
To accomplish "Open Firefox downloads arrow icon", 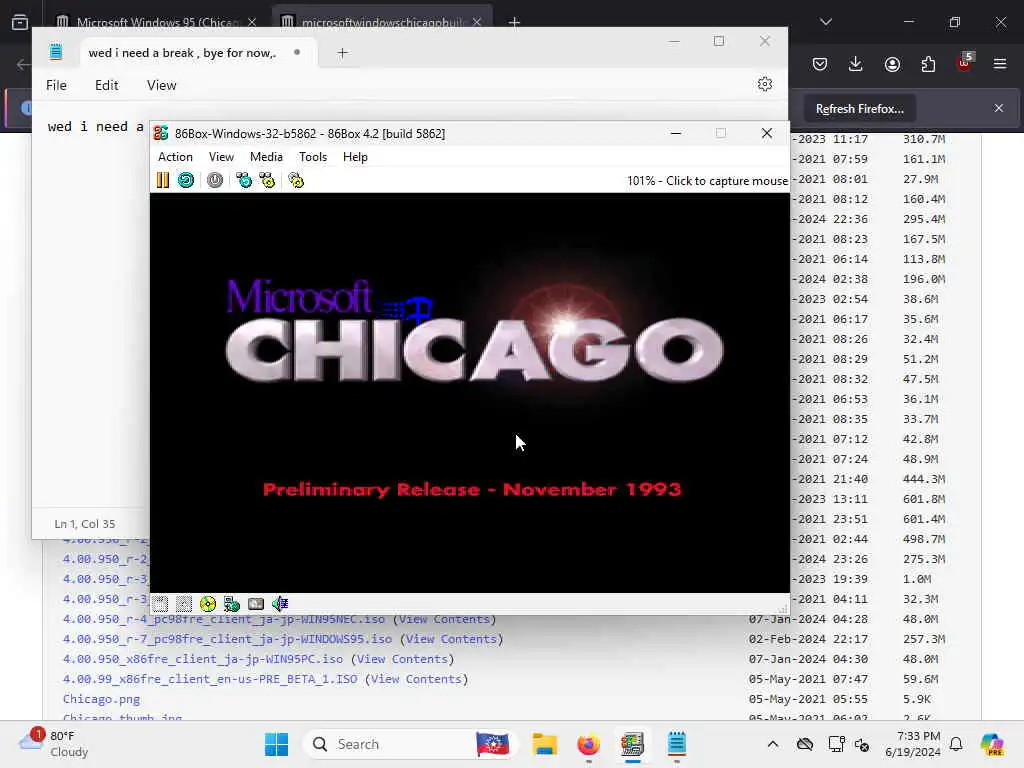I will (856, 64).
